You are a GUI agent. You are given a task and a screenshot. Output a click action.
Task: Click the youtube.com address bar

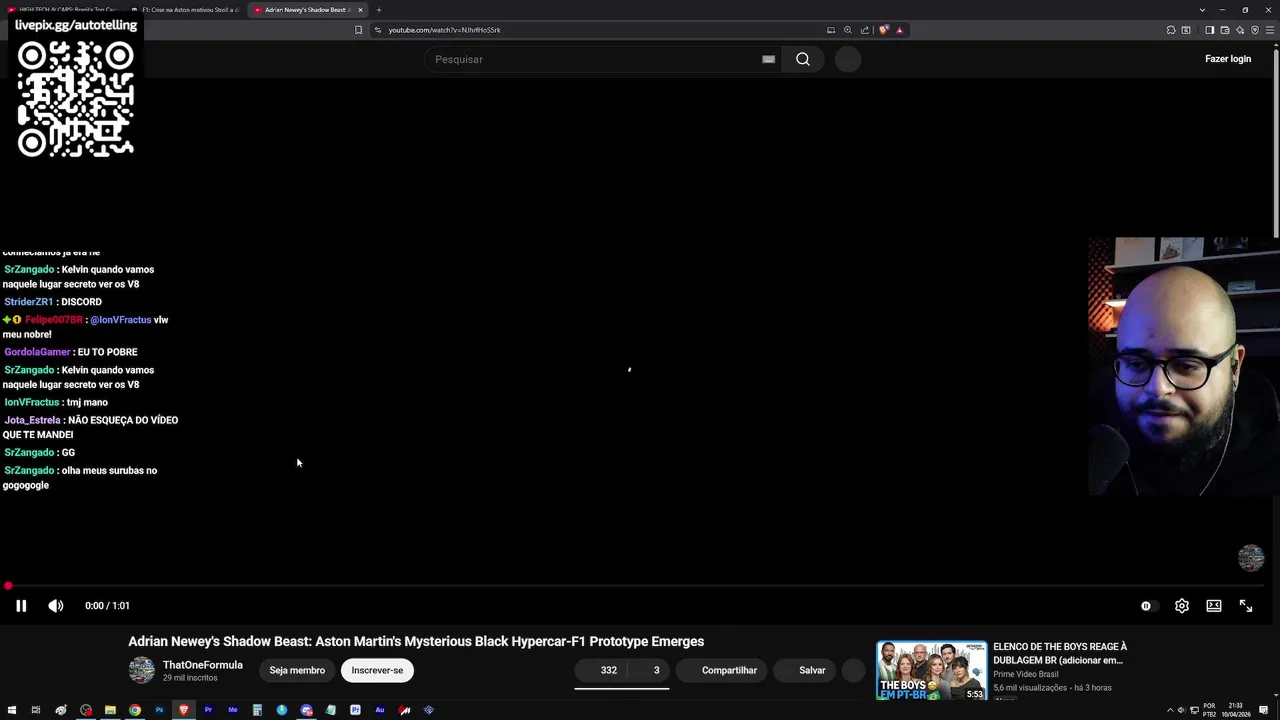point(600,30)
